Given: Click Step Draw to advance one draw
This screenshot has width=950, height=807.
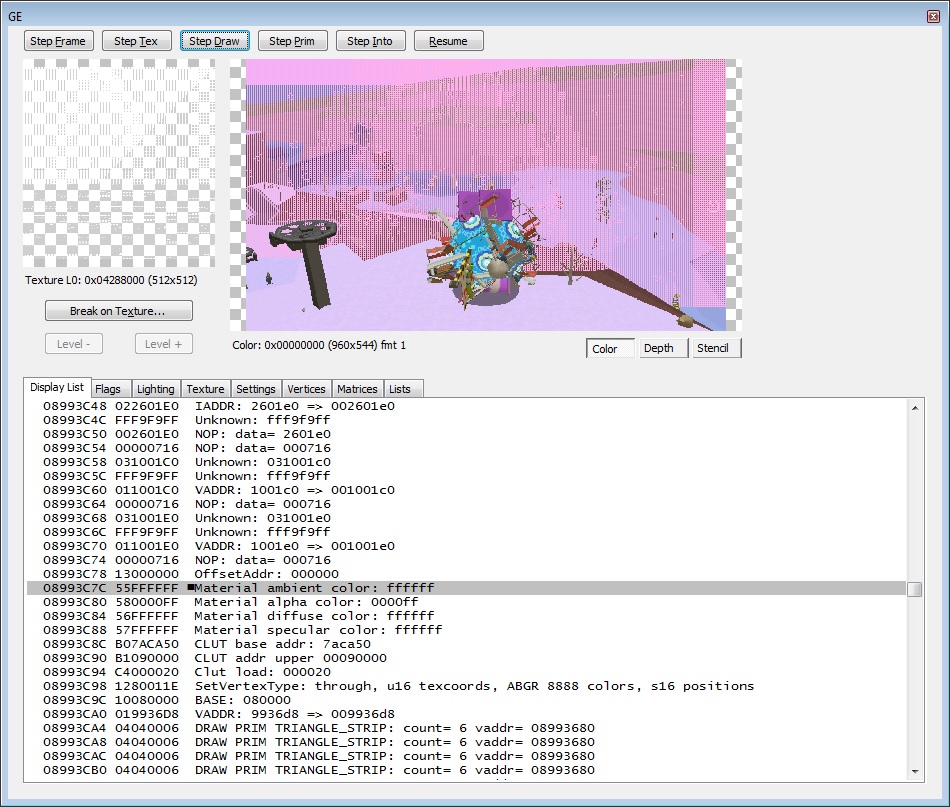Looking at the screenshot, I should (214, 41).
